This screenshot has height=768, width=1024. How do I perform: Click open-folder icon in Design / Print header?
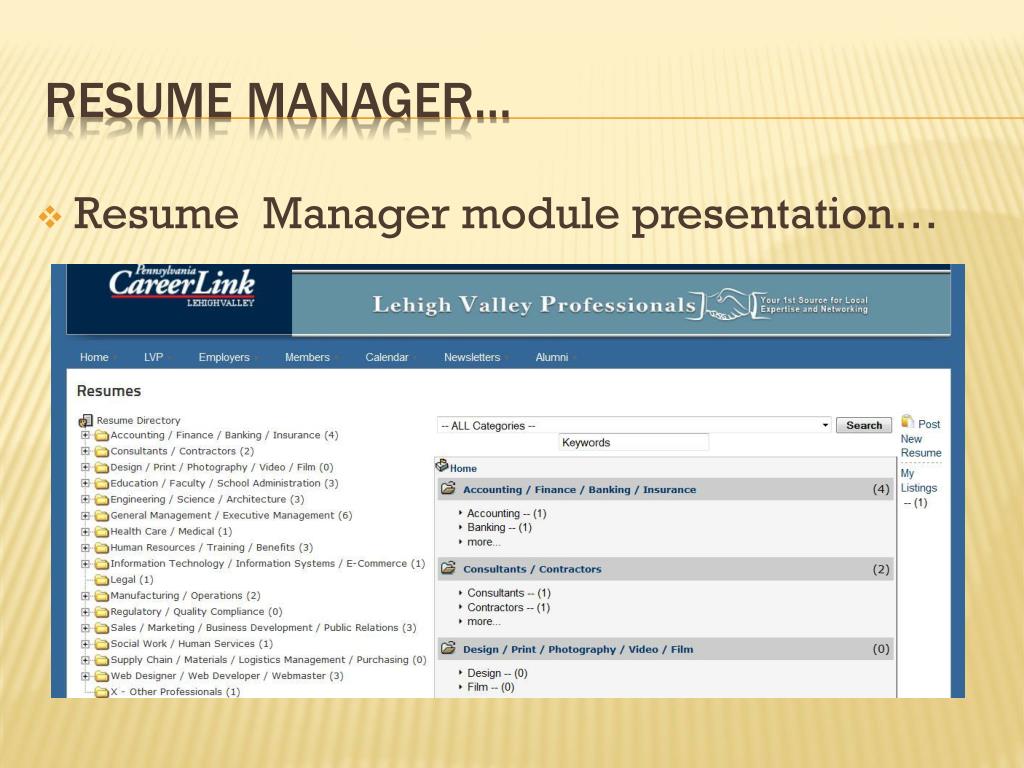448,648
